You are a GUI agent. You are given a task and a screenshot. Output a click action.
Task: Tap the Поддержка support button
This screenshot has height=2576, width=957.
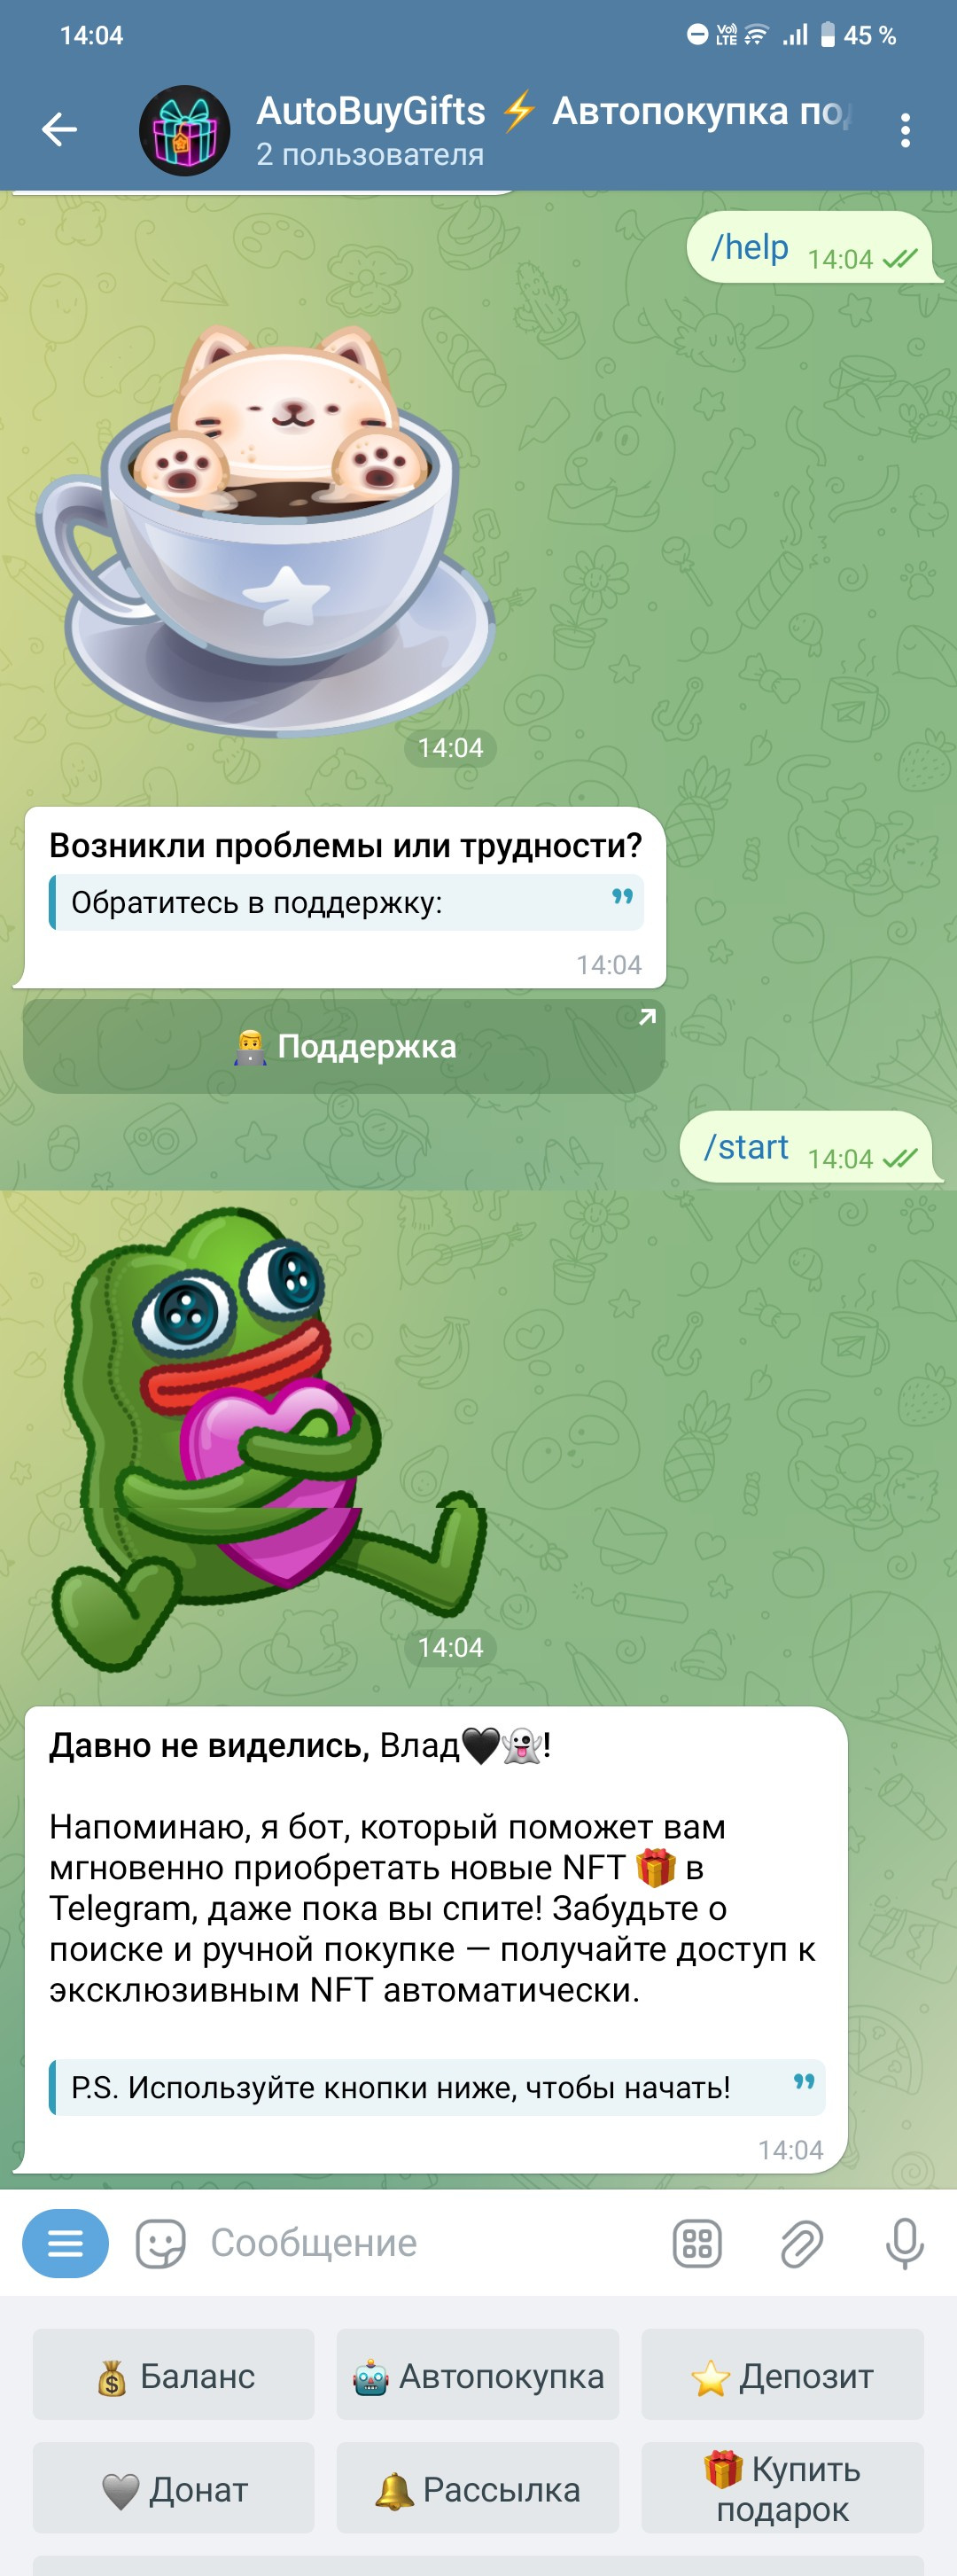pos(344,1046)
